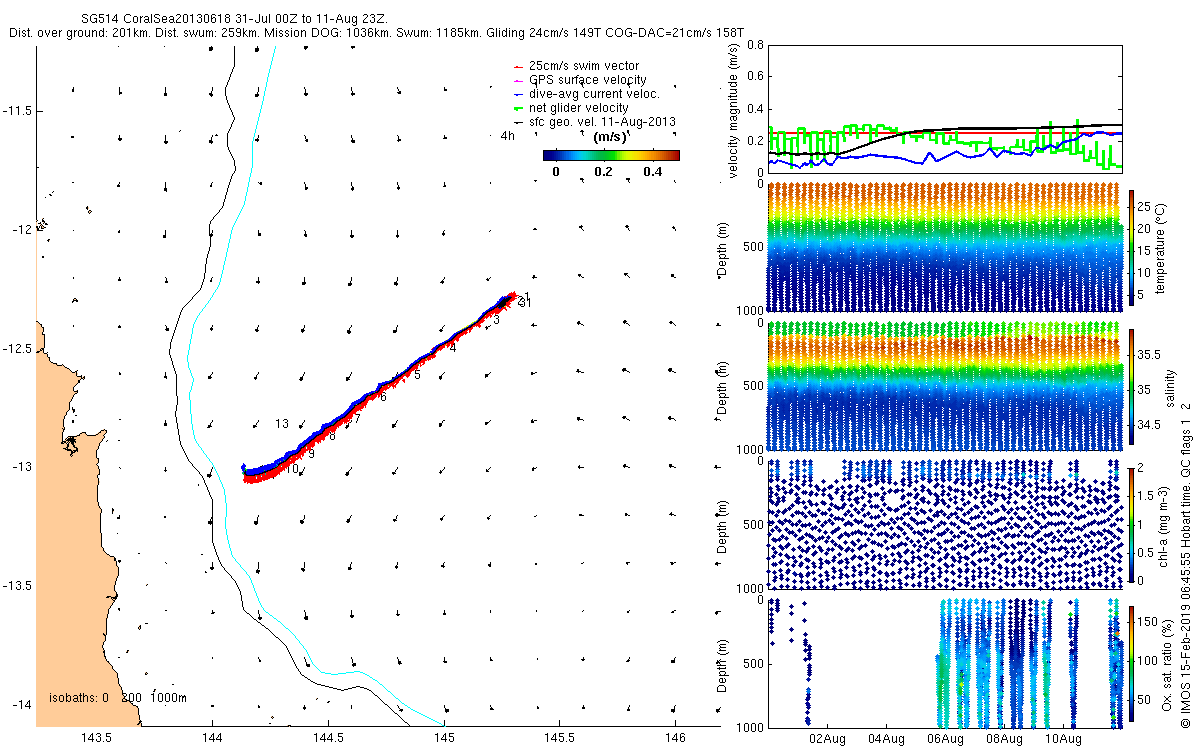The height and width of the screenshot is (750, 1200).
Task: Click the '-14' latitude tick label
Action: pos(22,704)
